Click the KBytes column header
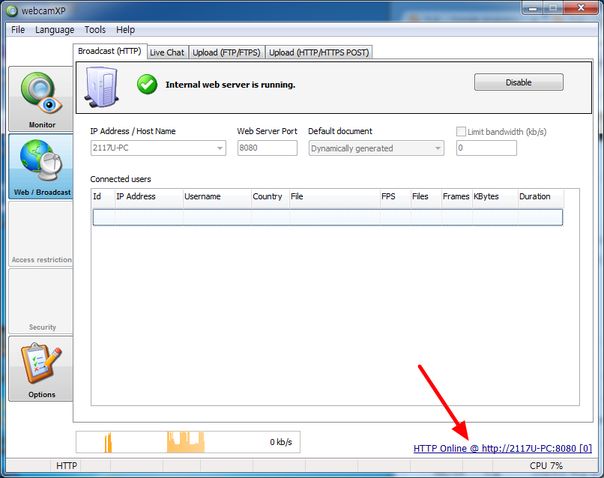The height and width of the screenshot is (478, 604). point(495,196)
